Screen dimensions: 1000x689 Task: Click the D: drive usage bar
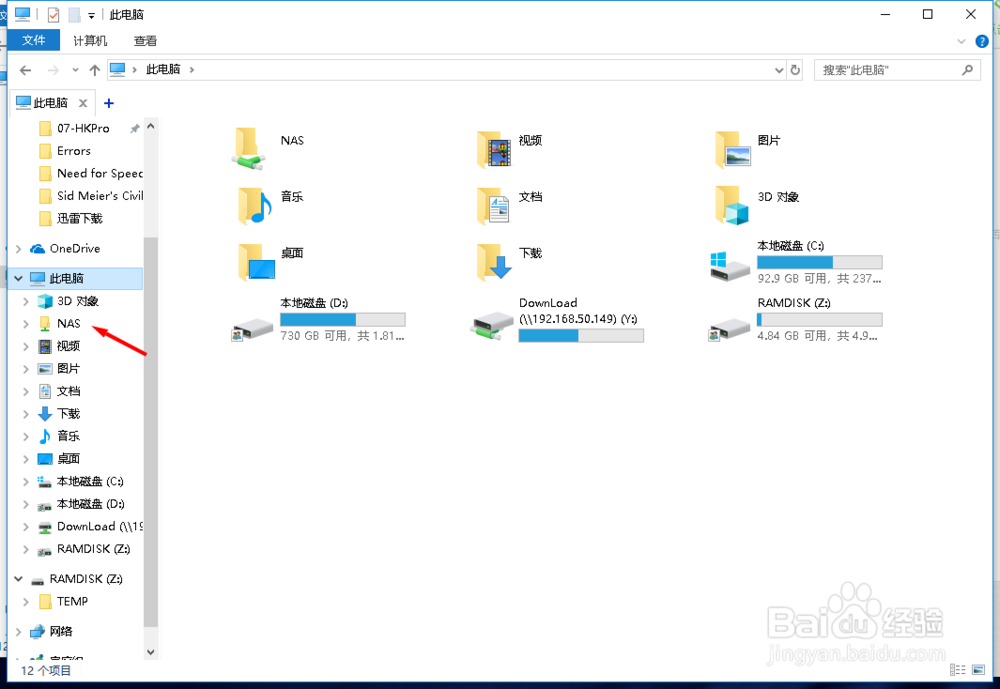342,320
